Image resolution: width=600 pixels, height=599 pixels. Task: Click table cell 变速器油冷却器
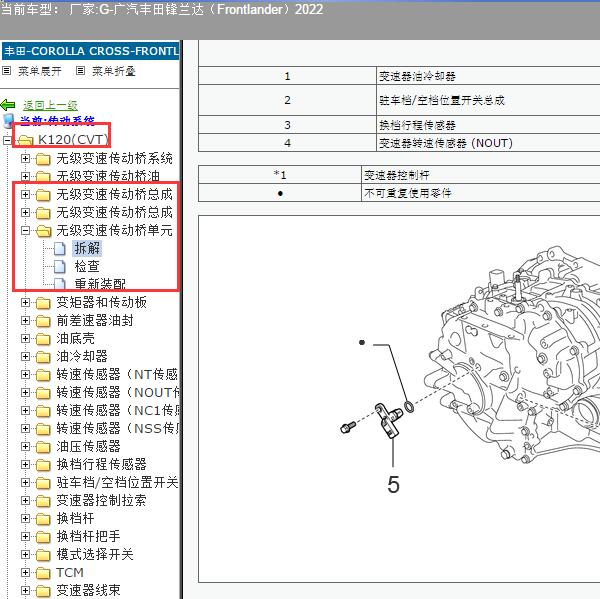(488, 76)
